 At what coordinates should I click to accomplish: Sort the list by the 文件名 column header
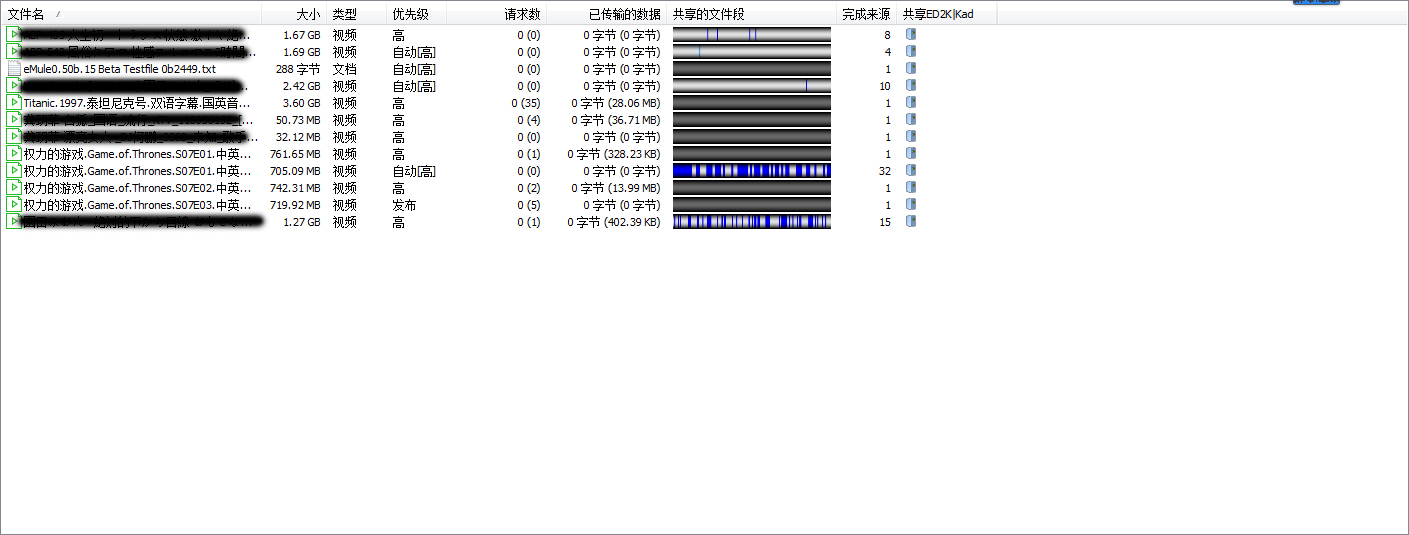[x=131, y=14]
